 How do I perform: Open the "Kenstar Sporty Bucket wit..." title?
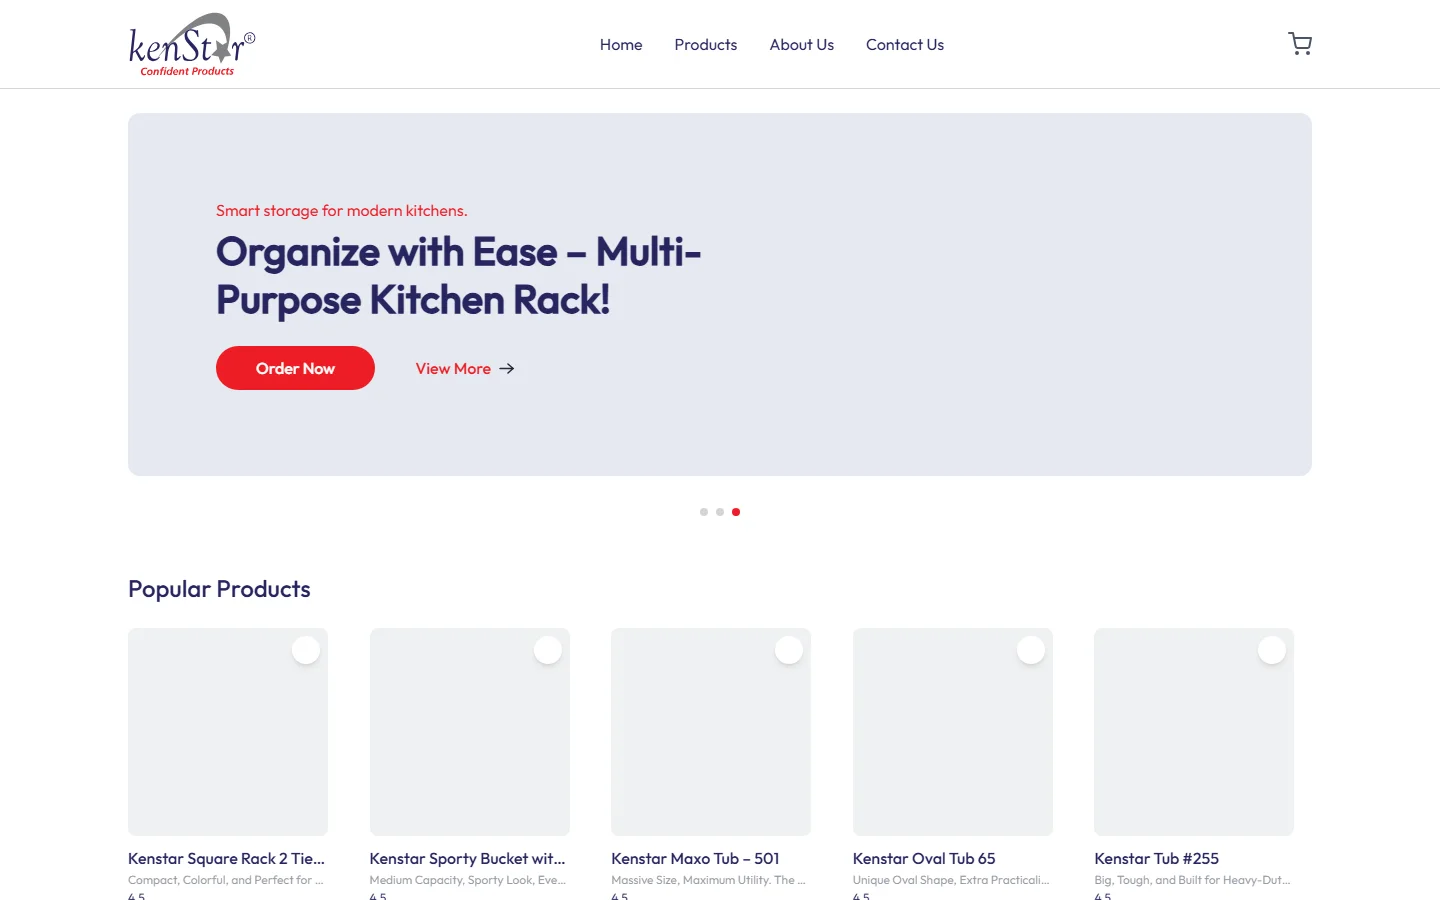(468, 859)
